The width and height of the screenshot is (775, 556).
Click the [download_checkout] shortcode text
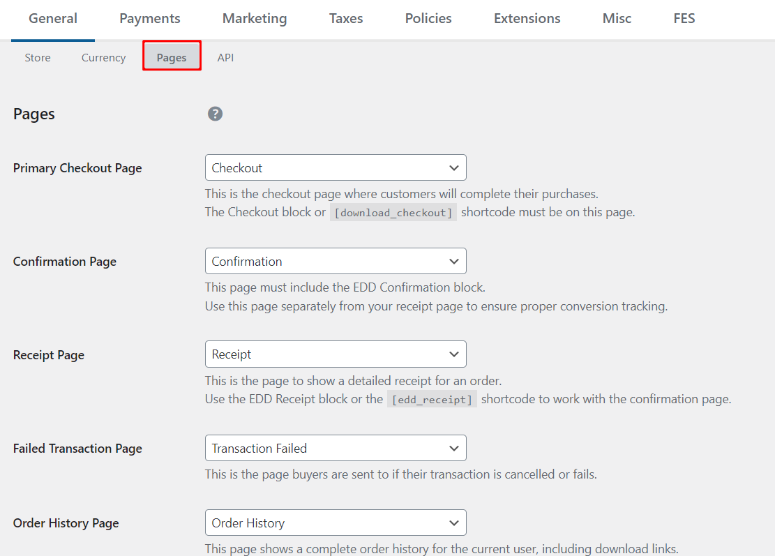click(x=393, y=212)
